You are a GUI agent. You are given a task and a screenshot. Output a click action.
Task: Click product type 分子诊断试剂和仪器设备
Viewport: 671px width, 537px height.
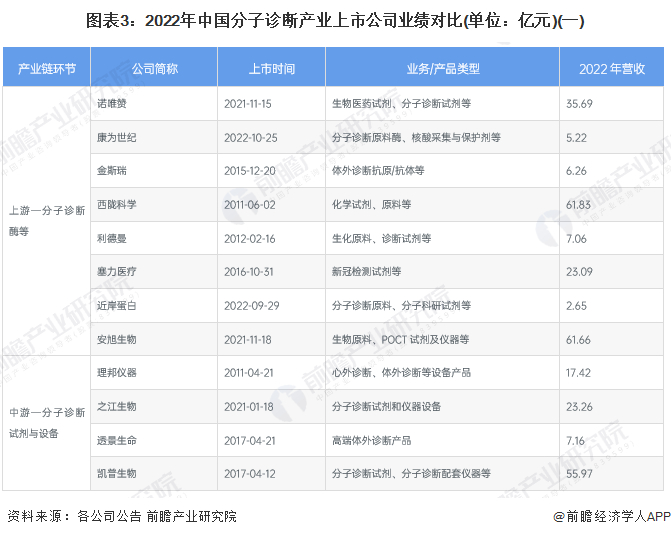tap(386, 406)
